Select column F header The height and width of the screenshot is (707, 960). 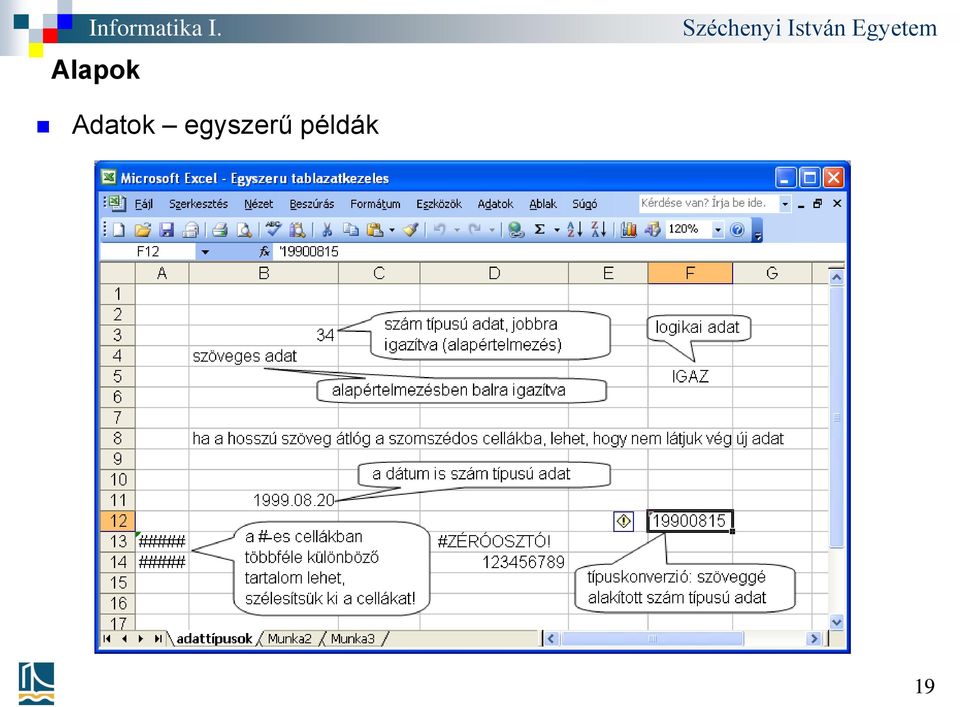click(690, 273)
